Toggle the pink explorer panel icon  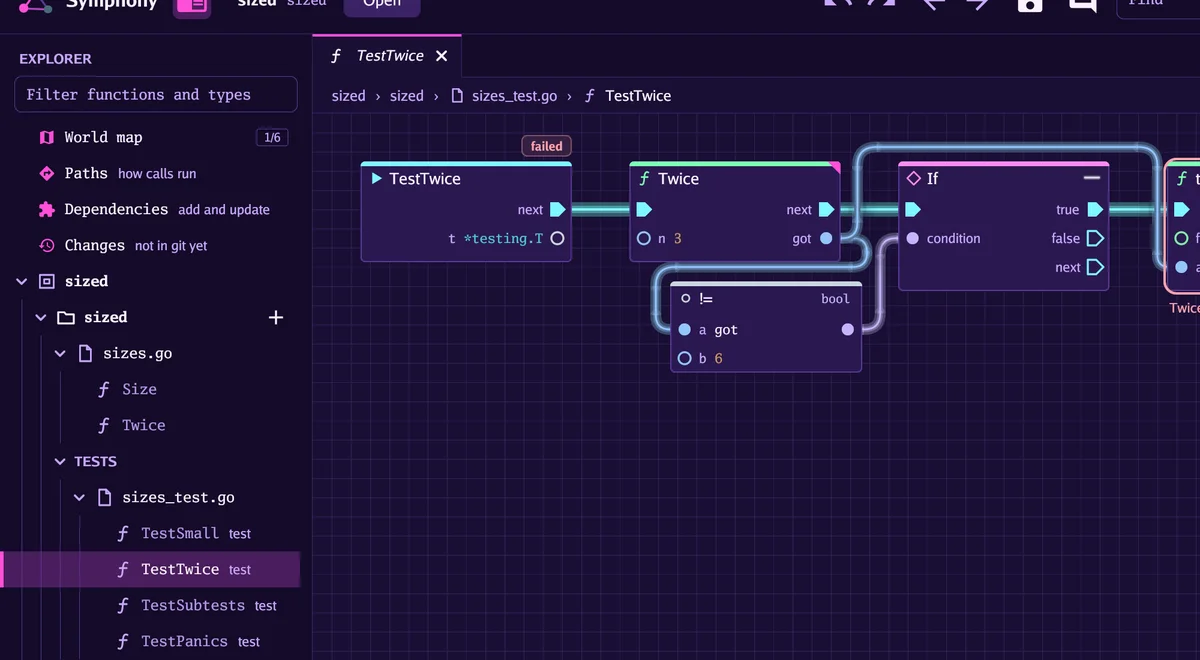(191, 5)
